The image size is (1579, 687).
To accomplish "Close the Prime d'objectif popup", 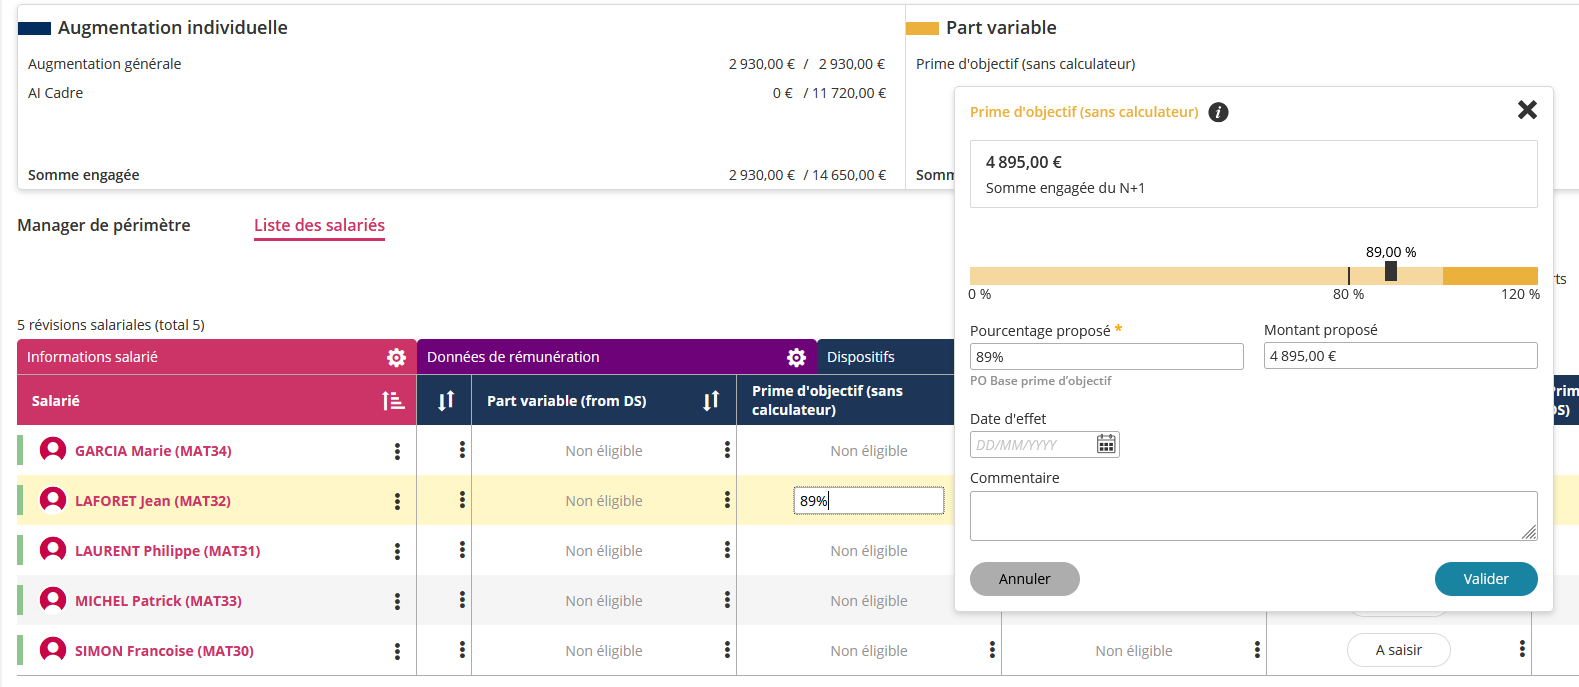I will point(1526,110).
